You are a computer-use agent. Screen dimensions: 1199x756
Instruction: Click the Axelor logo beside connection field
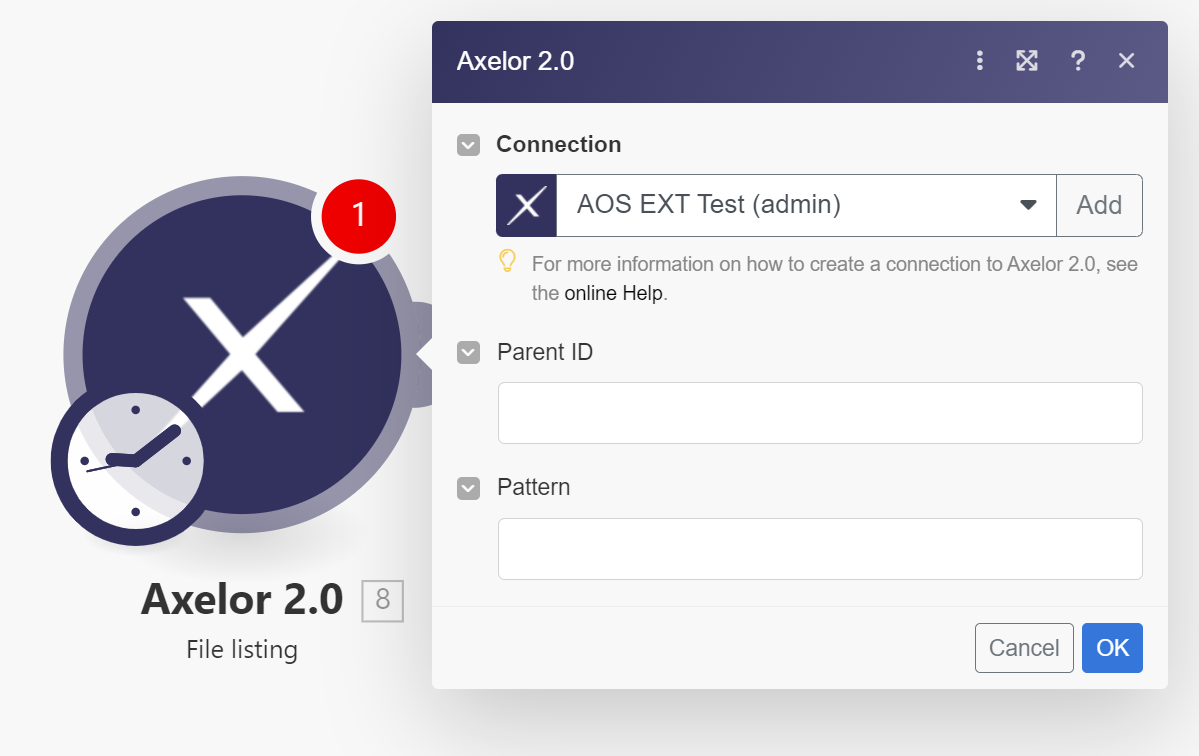526,206
